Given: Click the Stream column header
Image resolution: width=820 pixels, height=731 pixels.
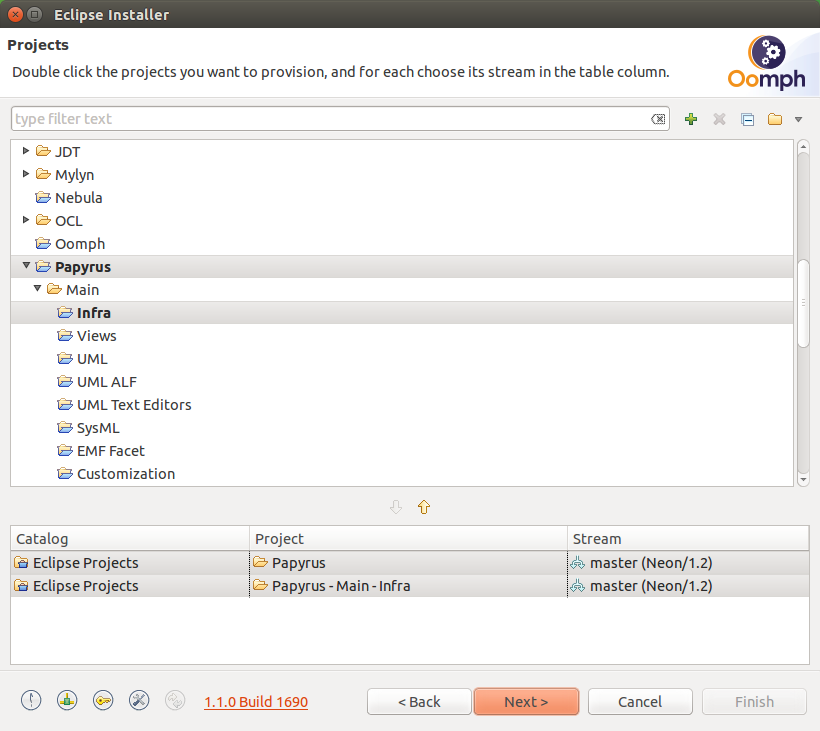Looking at the screenshot, I should click(688, 539).
